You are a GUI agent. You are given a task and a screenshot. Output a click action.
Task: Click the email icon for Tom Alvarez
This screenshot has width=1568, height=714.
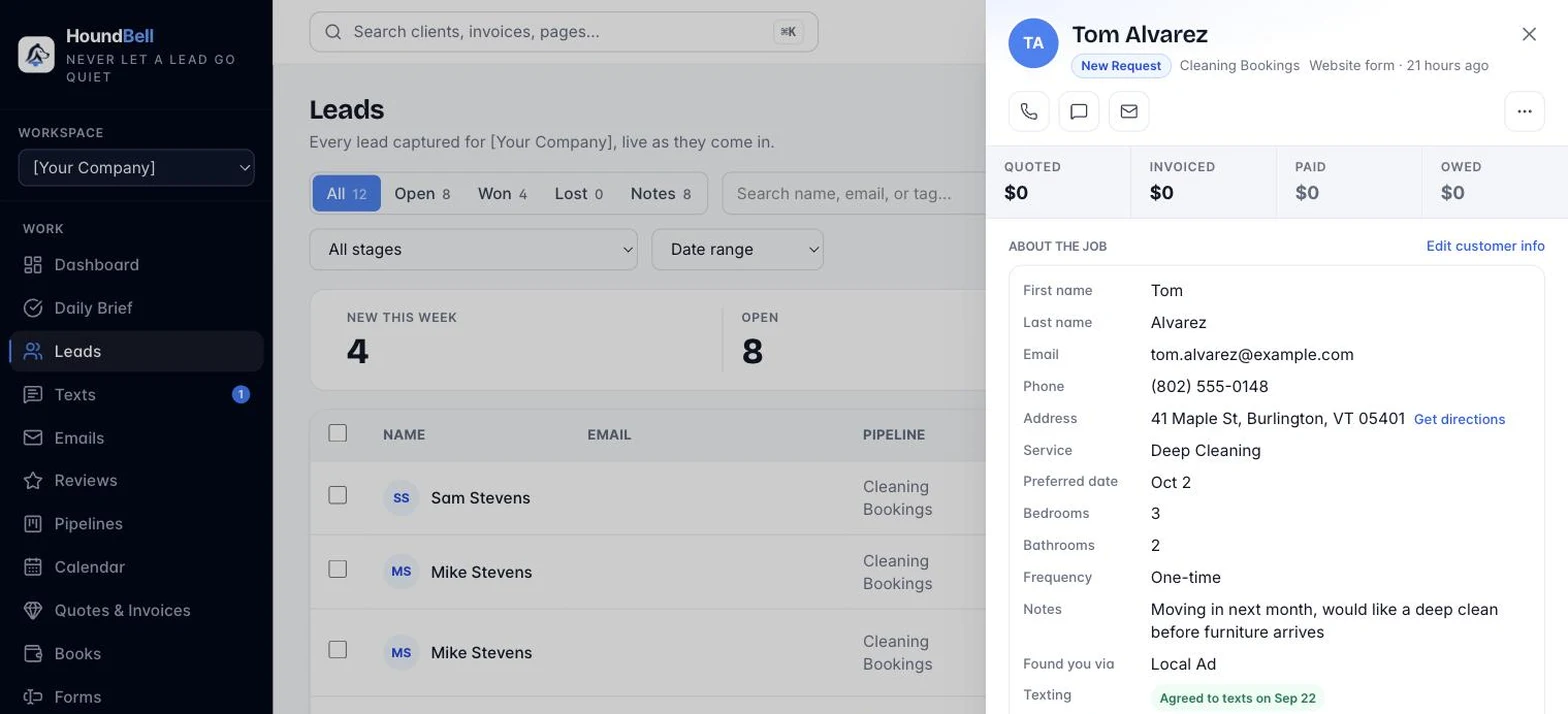pos(1129,111)
